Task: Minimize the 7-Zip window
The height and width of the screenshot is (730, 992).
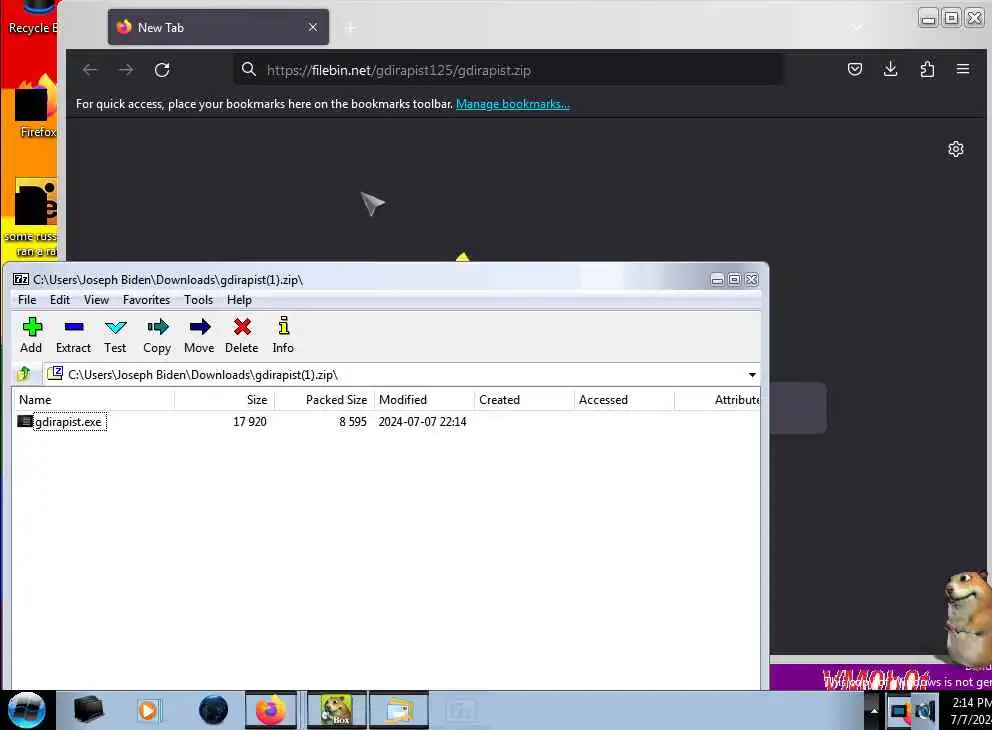Action: (x=717, y=280)
